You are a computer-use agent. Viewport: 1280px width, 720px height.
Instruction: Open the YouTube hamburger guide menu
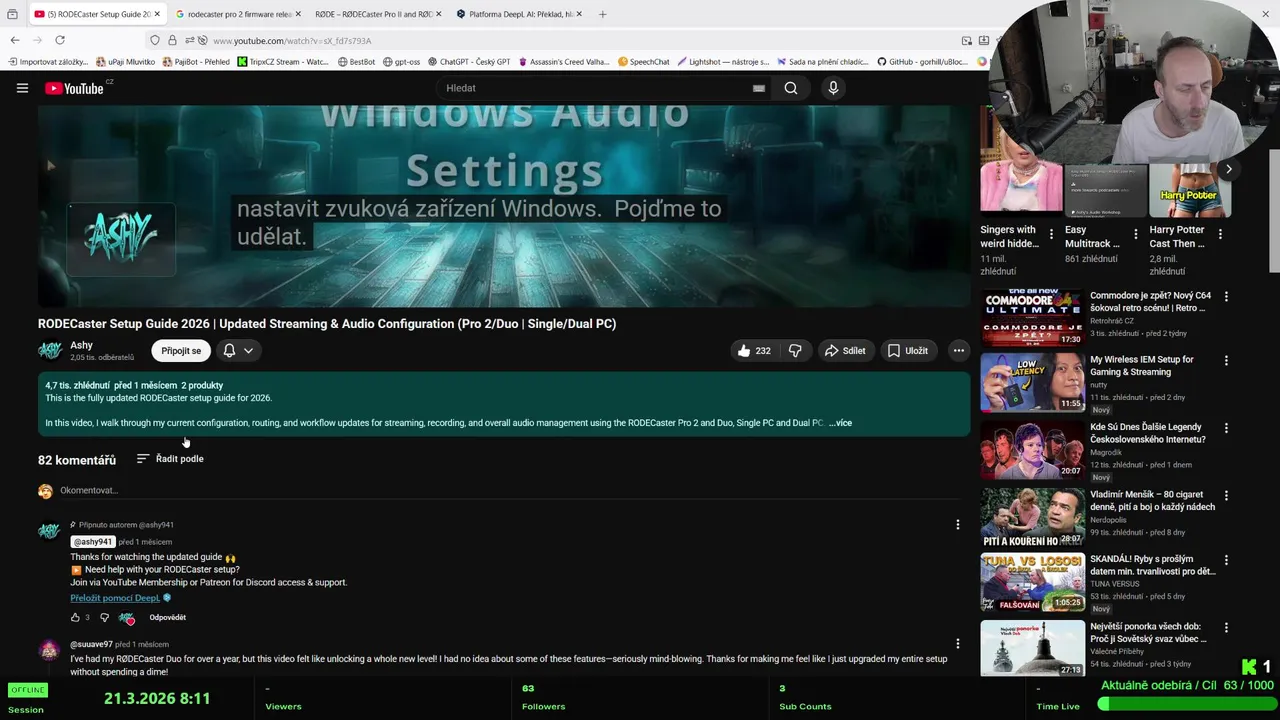(22, 88)
